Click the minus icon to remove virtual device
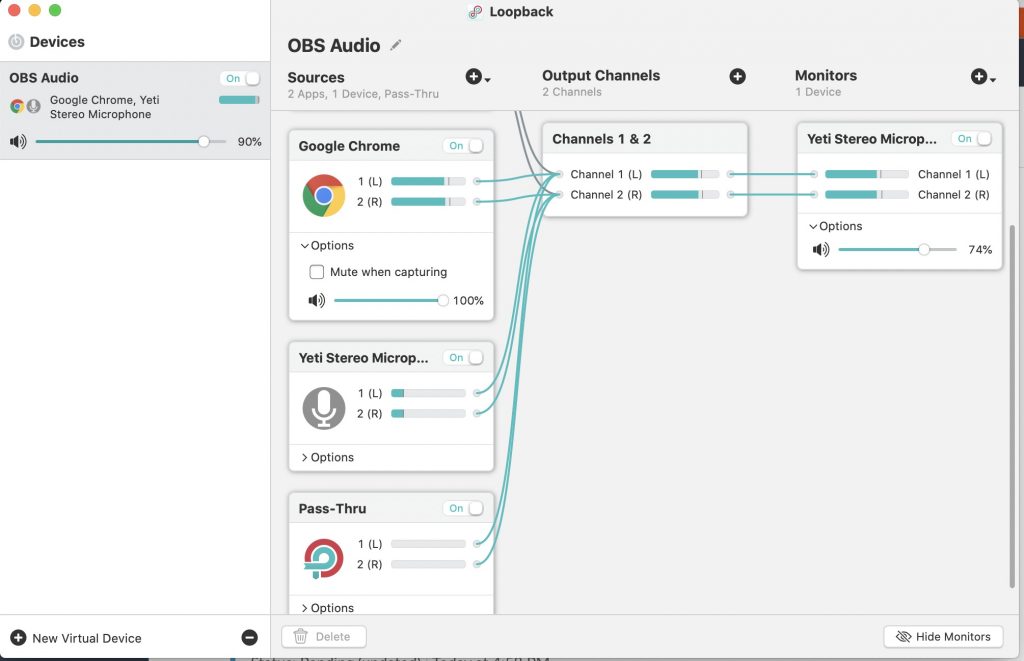Viewport: 1024px width, 661px height. click(x=249, y=637)
